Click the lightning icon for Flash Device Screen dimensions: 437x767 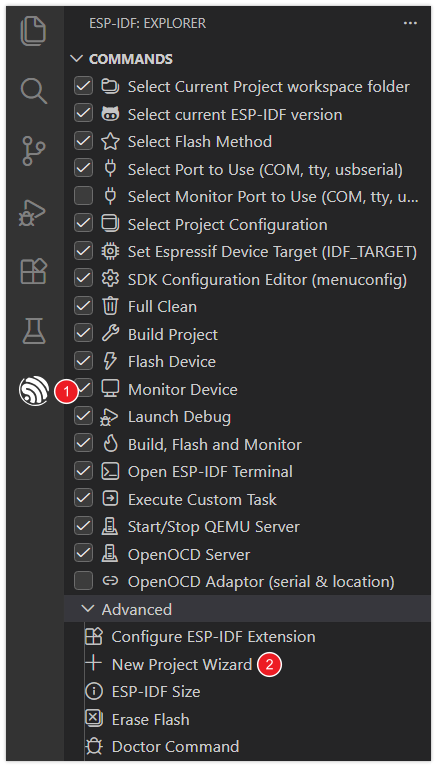(110, 361)
